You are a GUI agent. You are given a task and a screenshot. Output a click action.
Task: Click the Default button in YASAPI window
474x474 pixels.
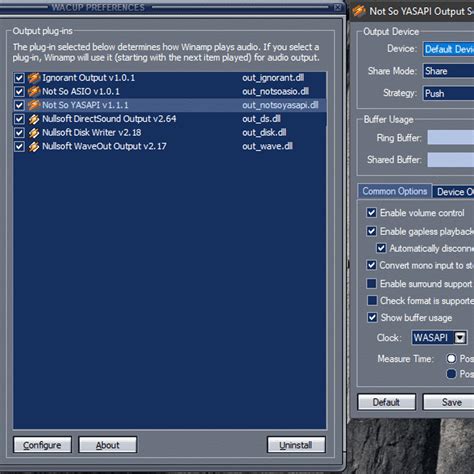click(x=386, y=402)
